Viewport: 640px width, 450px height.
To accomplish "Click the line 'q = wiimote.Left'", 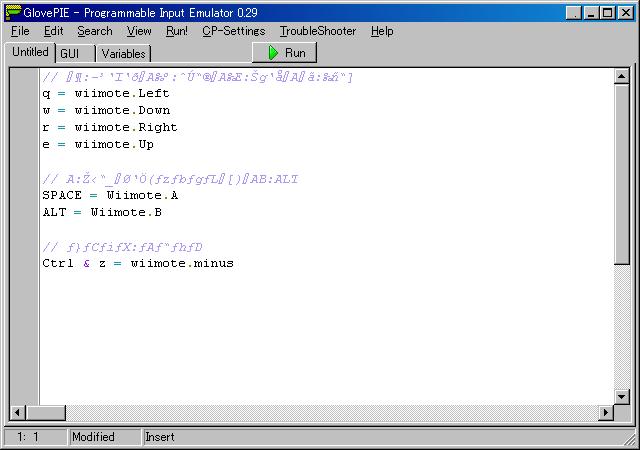I will [x=106, y=94].
